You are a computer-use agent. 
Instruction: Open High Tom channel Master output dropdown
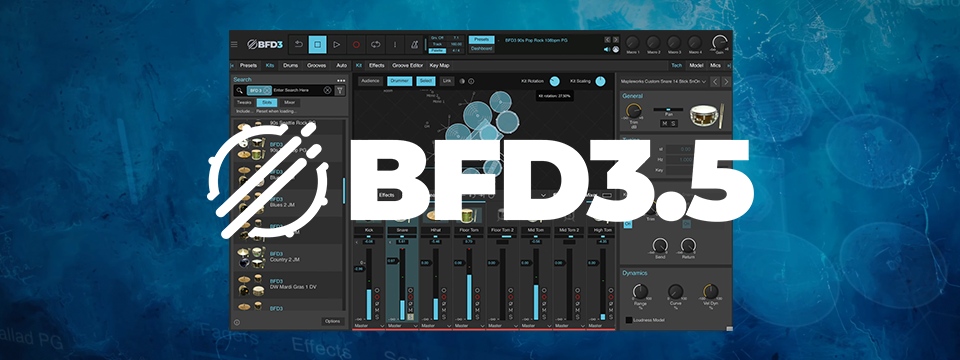(601, 326)
